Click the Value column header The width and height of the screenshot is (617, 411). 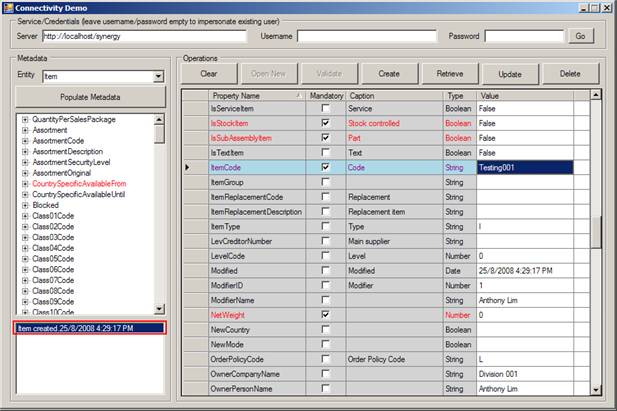coord(525,96)
